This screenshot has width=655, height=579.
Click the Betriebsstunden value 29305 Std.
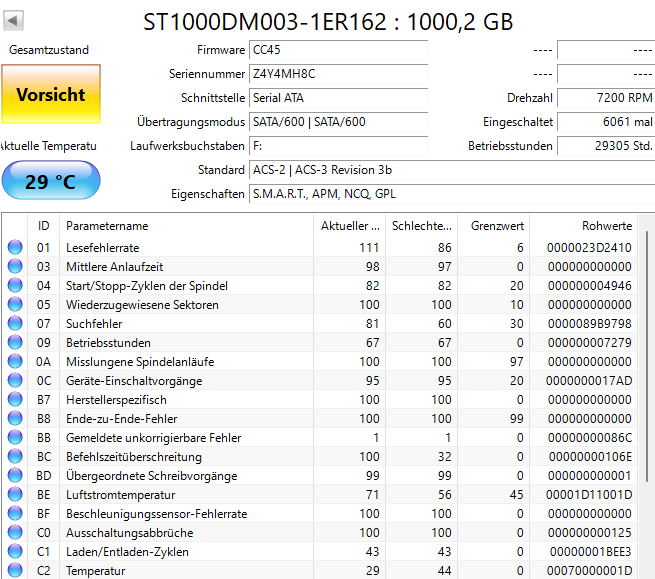pos(606,146)
